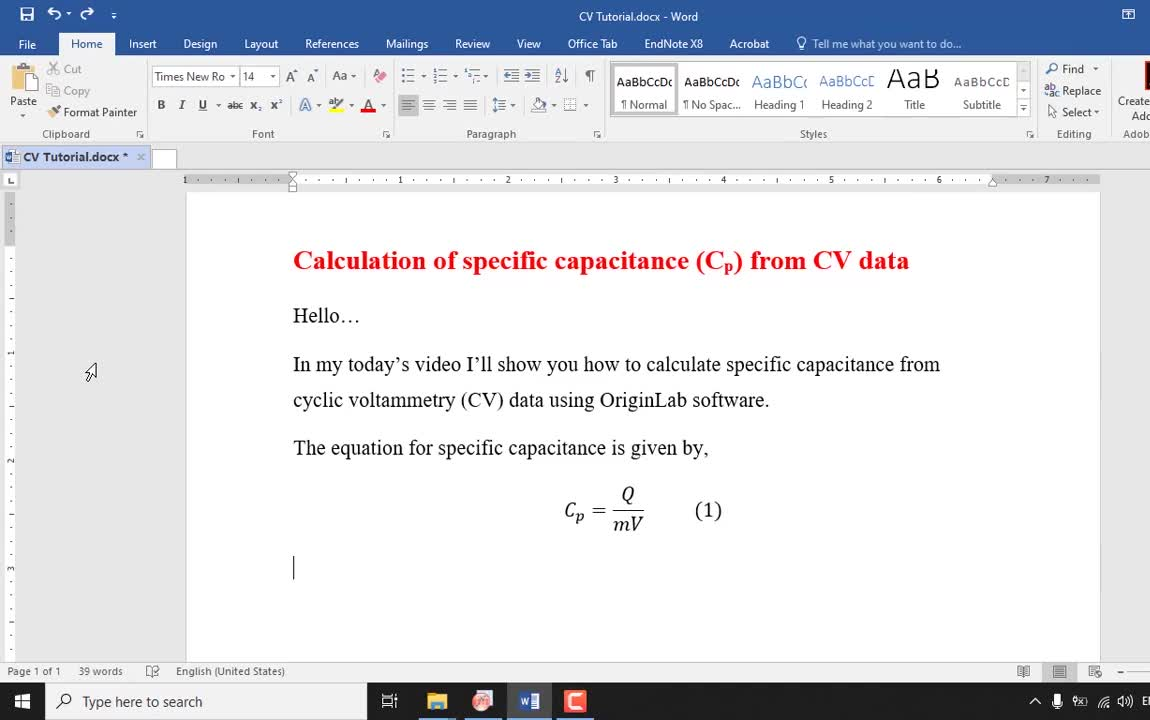
Task: Open Paragraph dialog launcher
Action: pyautogui.click(x=597, y=134)
